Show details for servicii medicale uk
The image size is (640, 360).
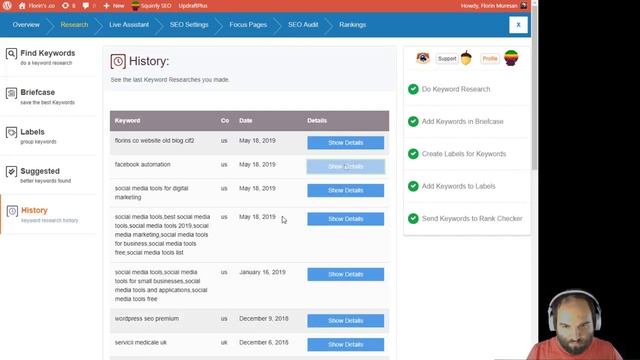346,344
